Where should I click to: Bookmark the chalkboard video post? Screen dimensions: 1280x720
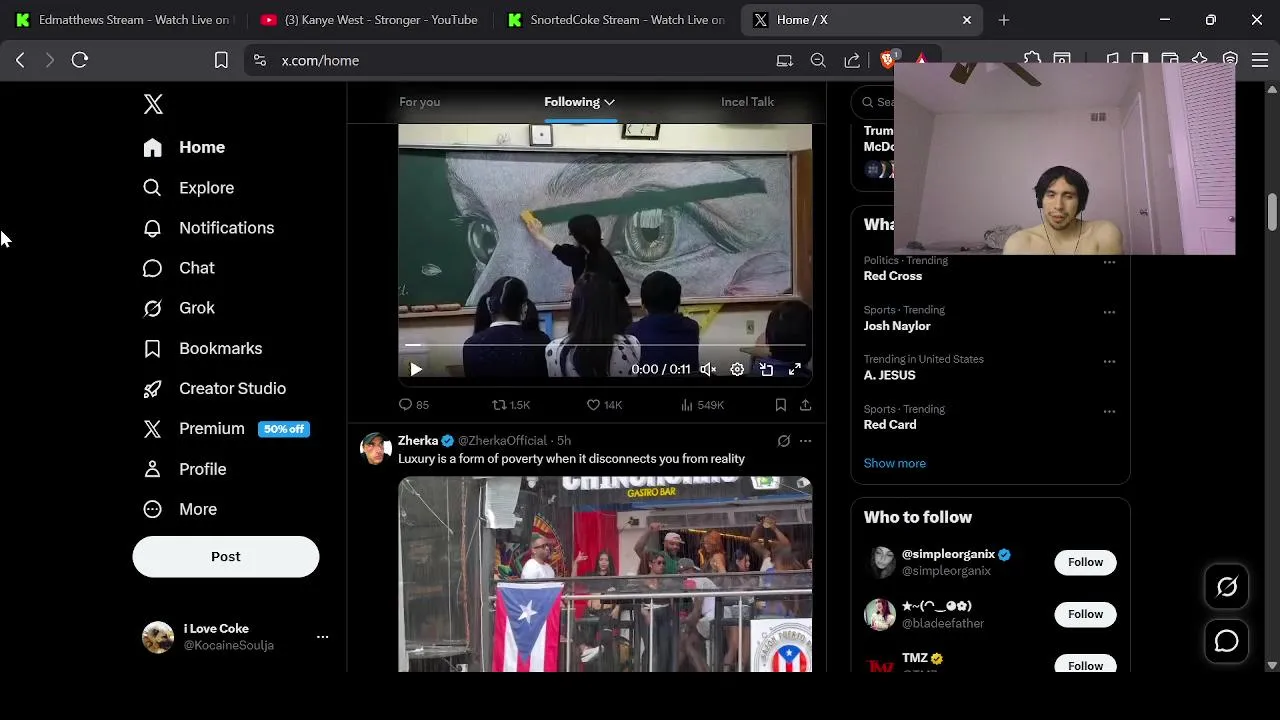click(780, 405)
